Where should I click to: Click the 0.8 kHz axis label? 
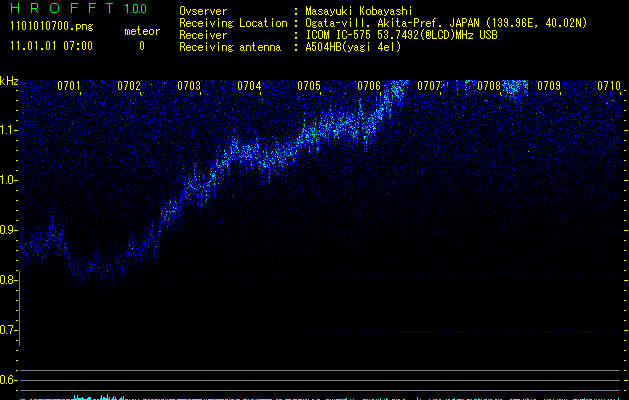pyautogui.click(x=8, y=280)
